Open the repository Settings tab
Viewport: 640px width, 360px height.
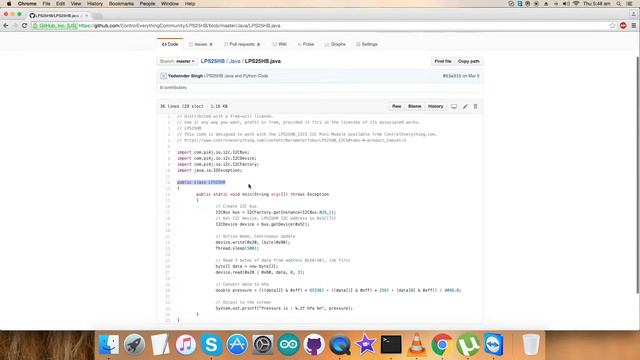pos(367,44)
